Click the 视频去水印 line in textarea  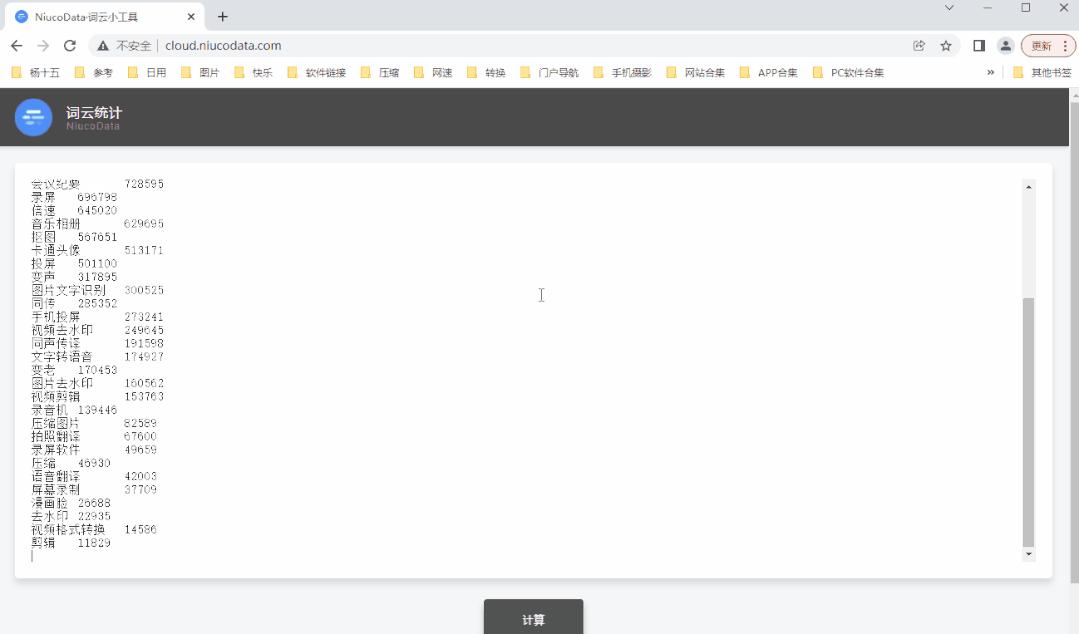tap(98, 330)
